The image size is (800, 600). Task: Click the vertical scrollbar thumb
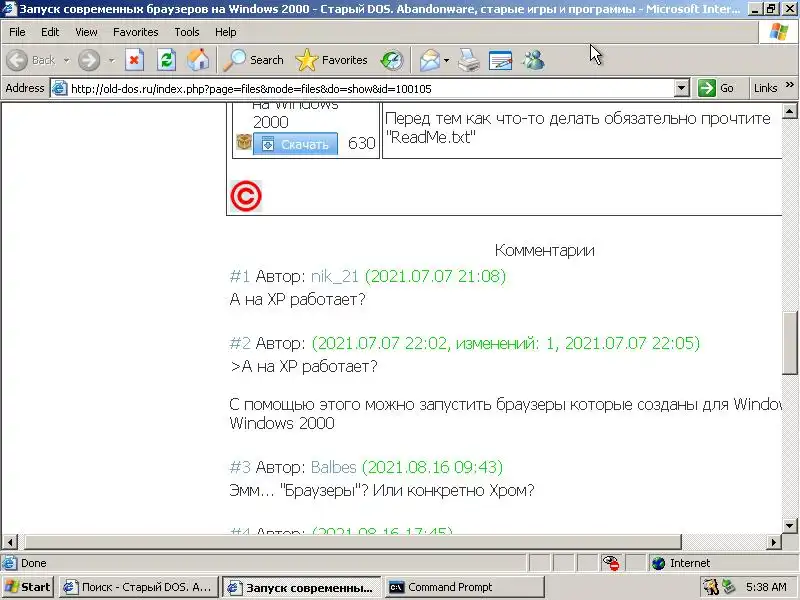(x=790, y=344)
